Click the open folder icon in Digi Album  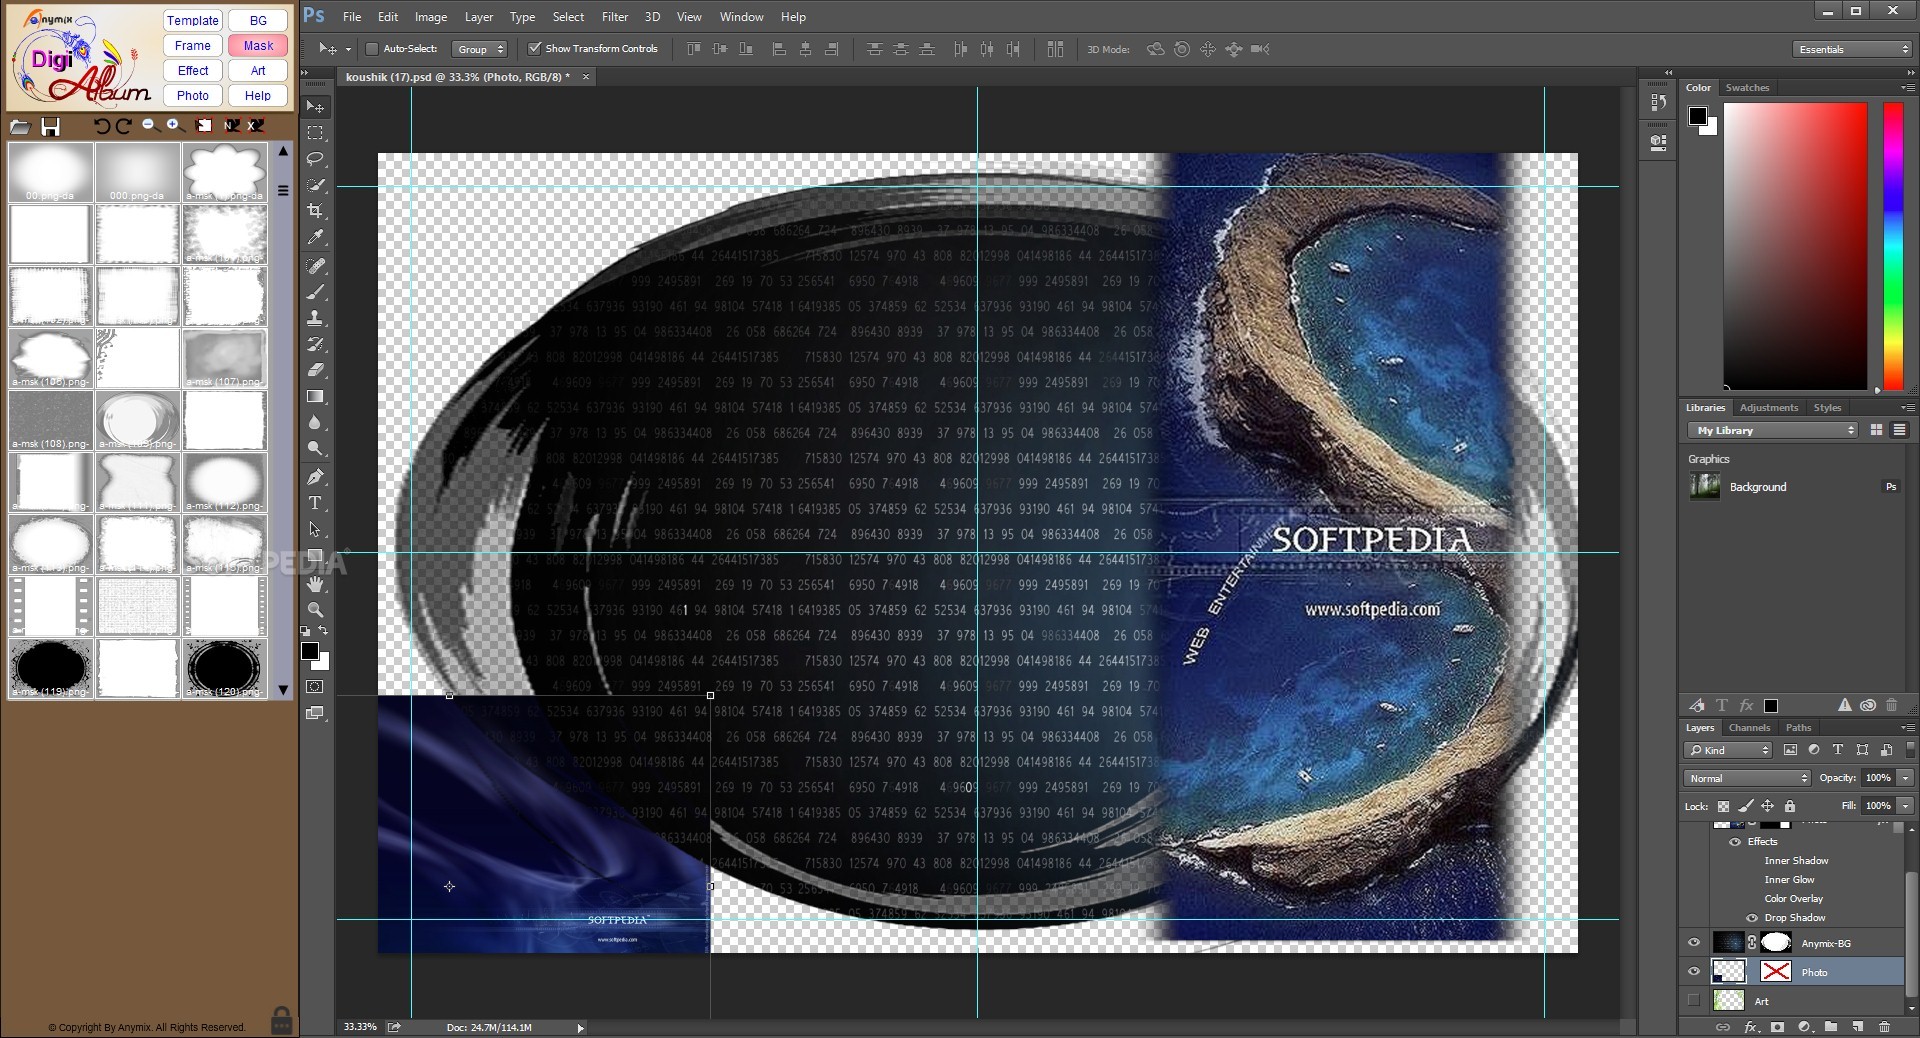20,126
